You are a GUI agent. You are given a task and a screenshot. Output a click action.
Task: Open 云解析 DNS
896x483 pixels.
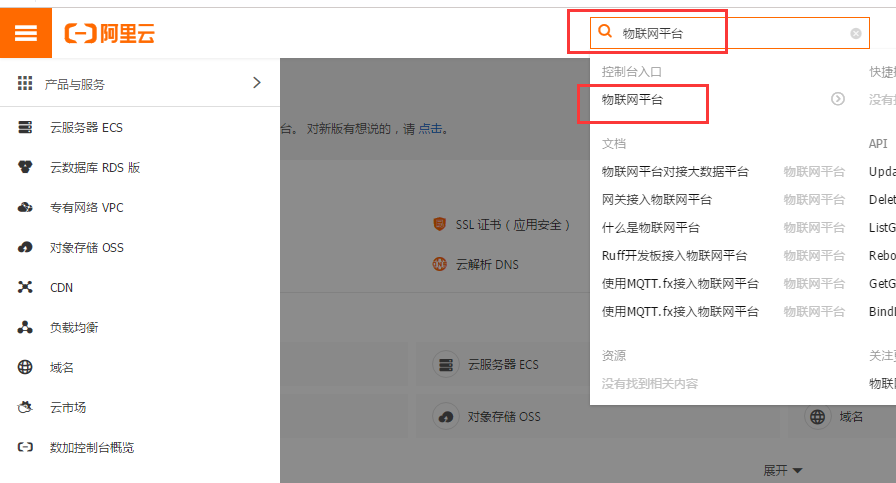tap(487, 265)
